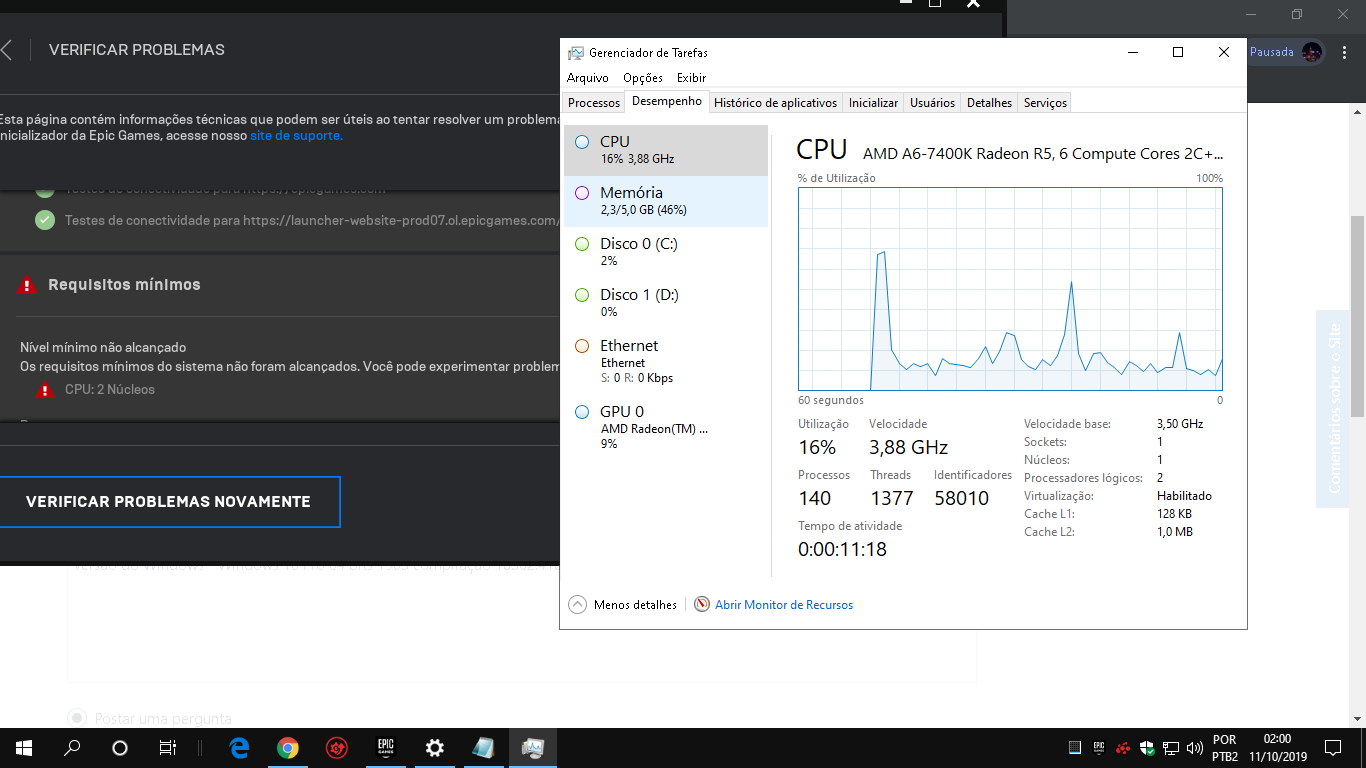Click green check on launcher-website connectivity test
Viewport: 1366px width, 768px height.
pos(45,220)
